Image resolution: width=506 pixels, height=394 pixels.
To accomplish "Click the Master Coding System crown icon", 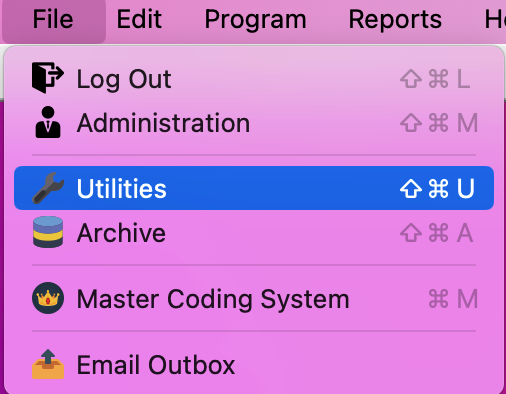I will point(48,298).
